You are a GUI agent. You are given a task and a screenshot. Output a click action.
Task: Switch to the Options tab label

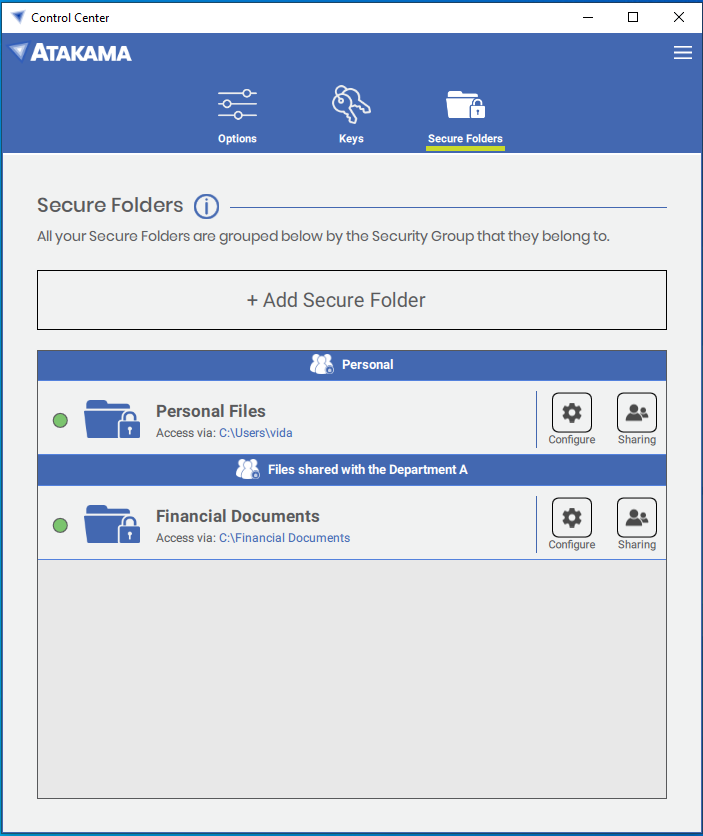coord(237,138)
